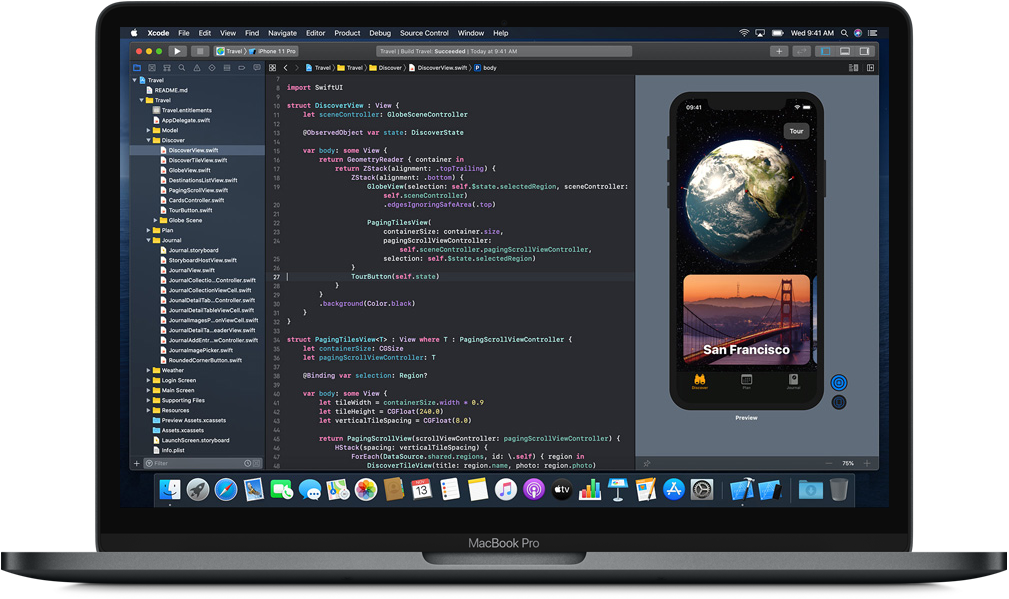Toggle the debug area panel
This screenshot has width=1009, height=599.
click(x=846, y=51)
